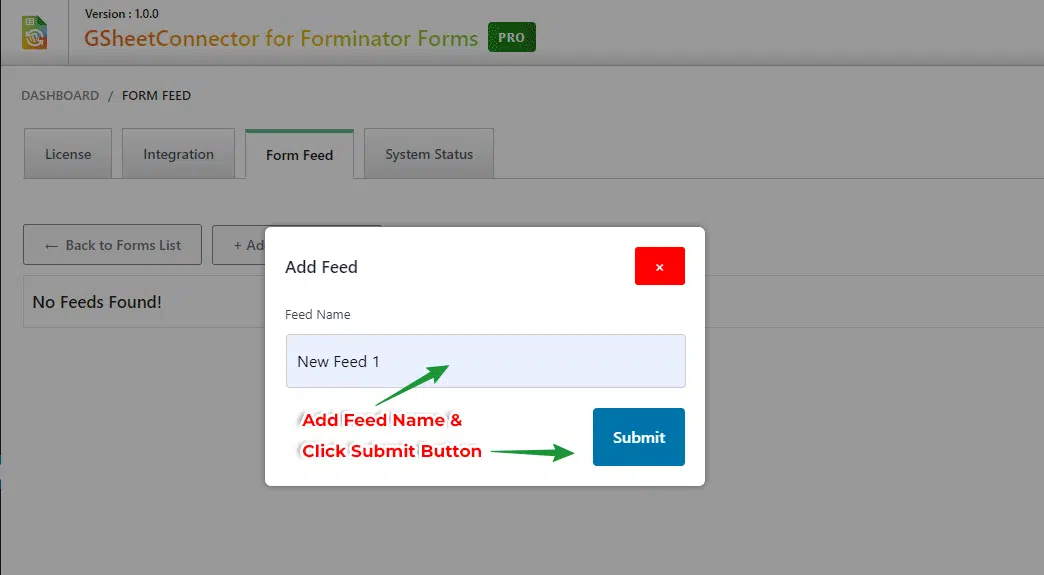The height and width of the screenshot is (575, 1044).
Task: Click the GSheetConnector logo icon
Action: click(x=35, y=32)
